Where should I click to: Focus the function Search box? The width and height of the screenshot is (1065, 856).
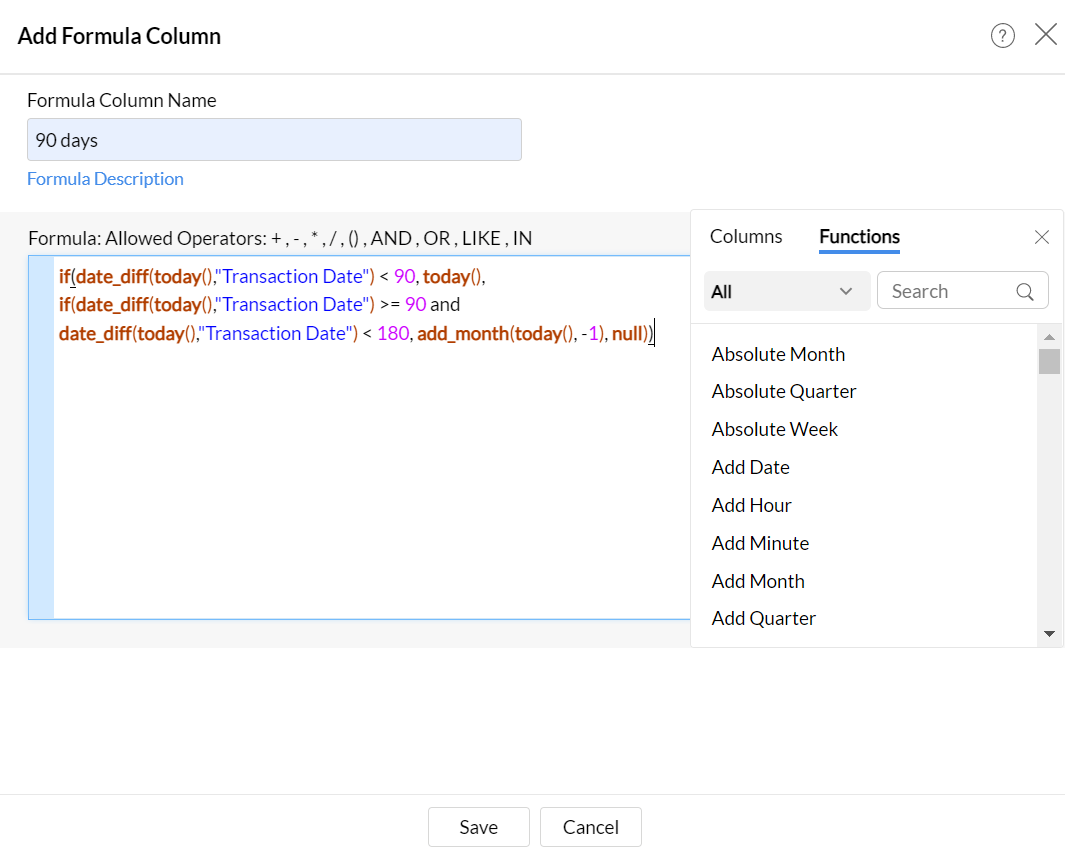948,291
